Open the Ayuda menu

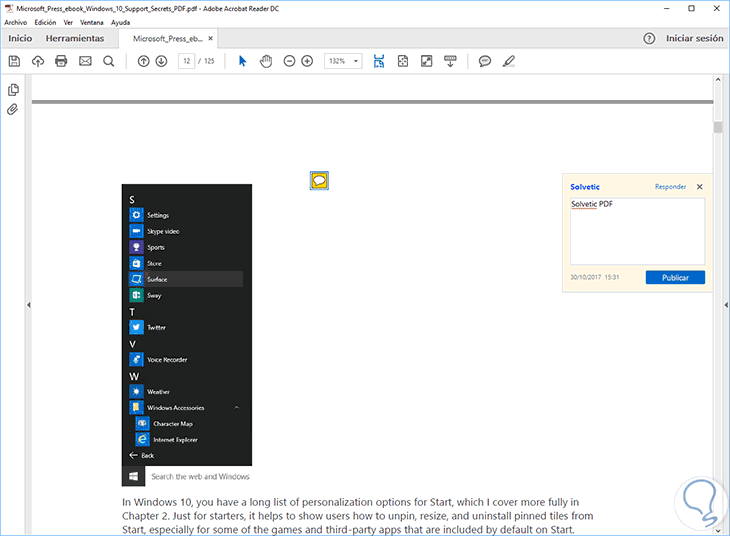pyautogui.click(x=121, y=22)
